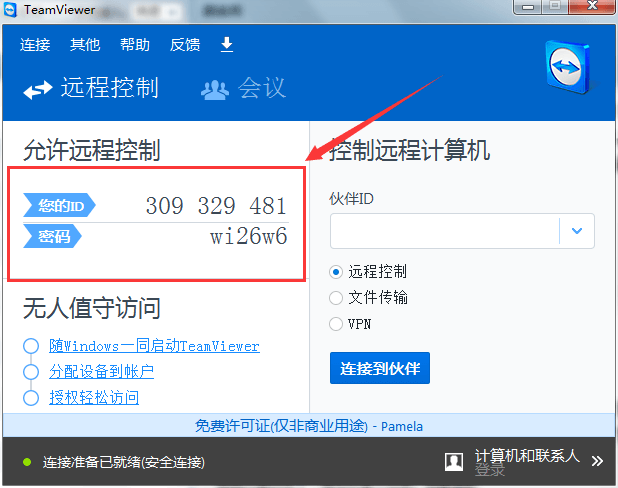
Task: Open the 分配设备到帐户 link
Action: (101, 372)
